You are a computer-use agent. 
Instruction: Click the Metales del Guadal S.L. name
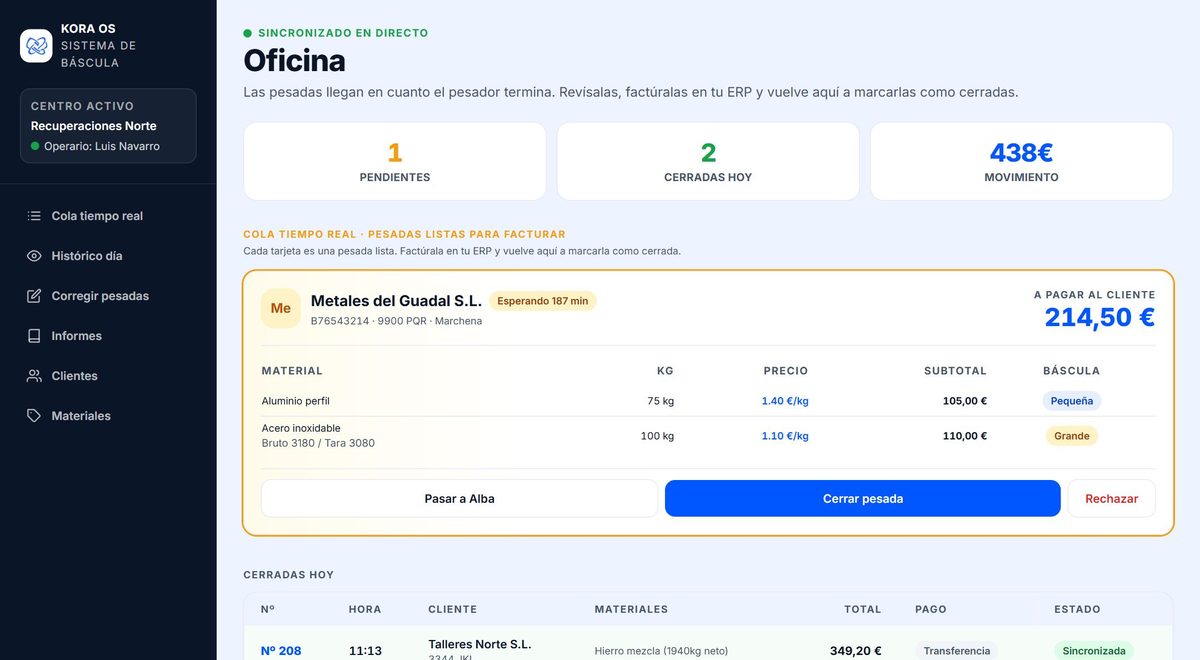pyautogui.click(x=396, y=300)
